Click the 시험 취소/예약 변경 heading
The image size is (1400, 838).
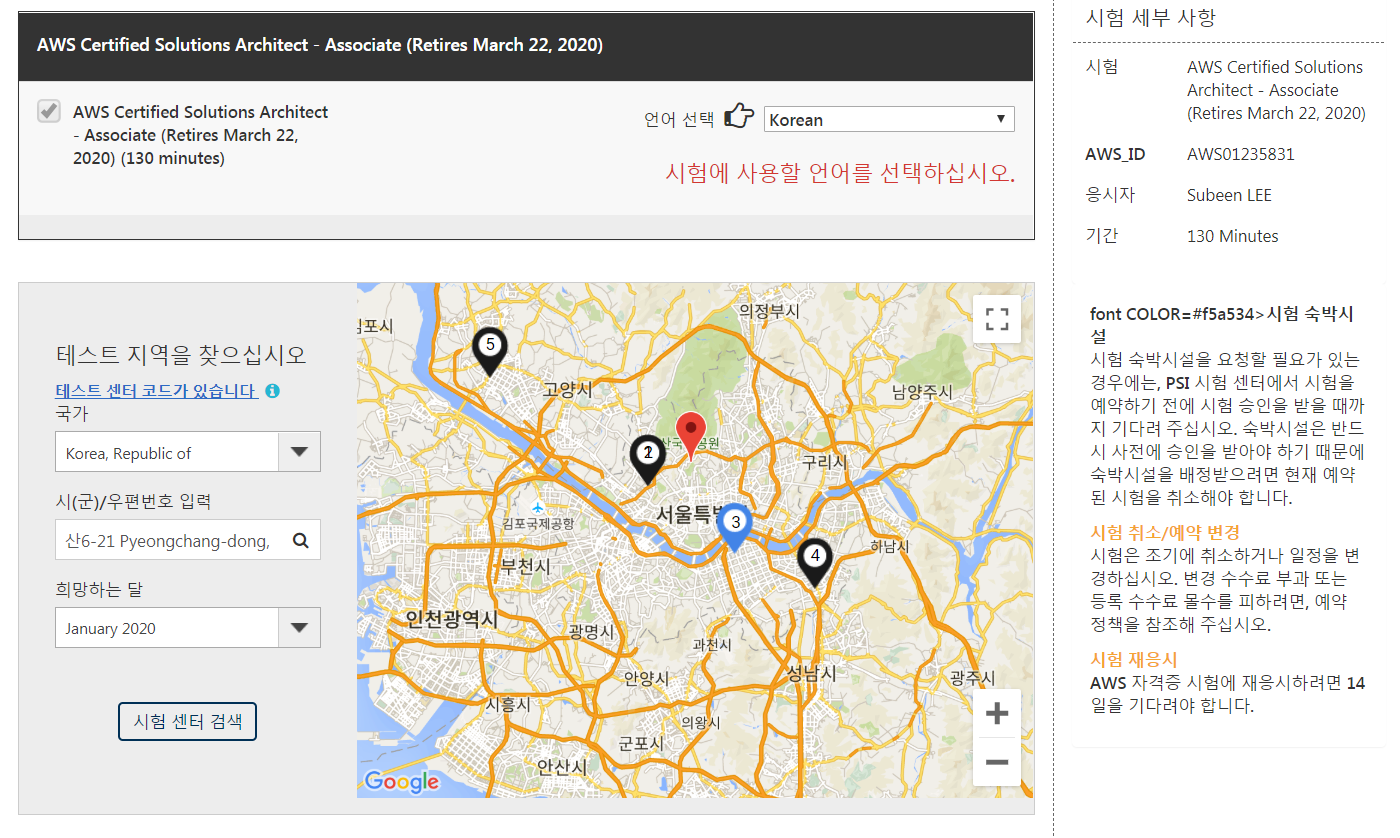click(x=1165, y=532)
